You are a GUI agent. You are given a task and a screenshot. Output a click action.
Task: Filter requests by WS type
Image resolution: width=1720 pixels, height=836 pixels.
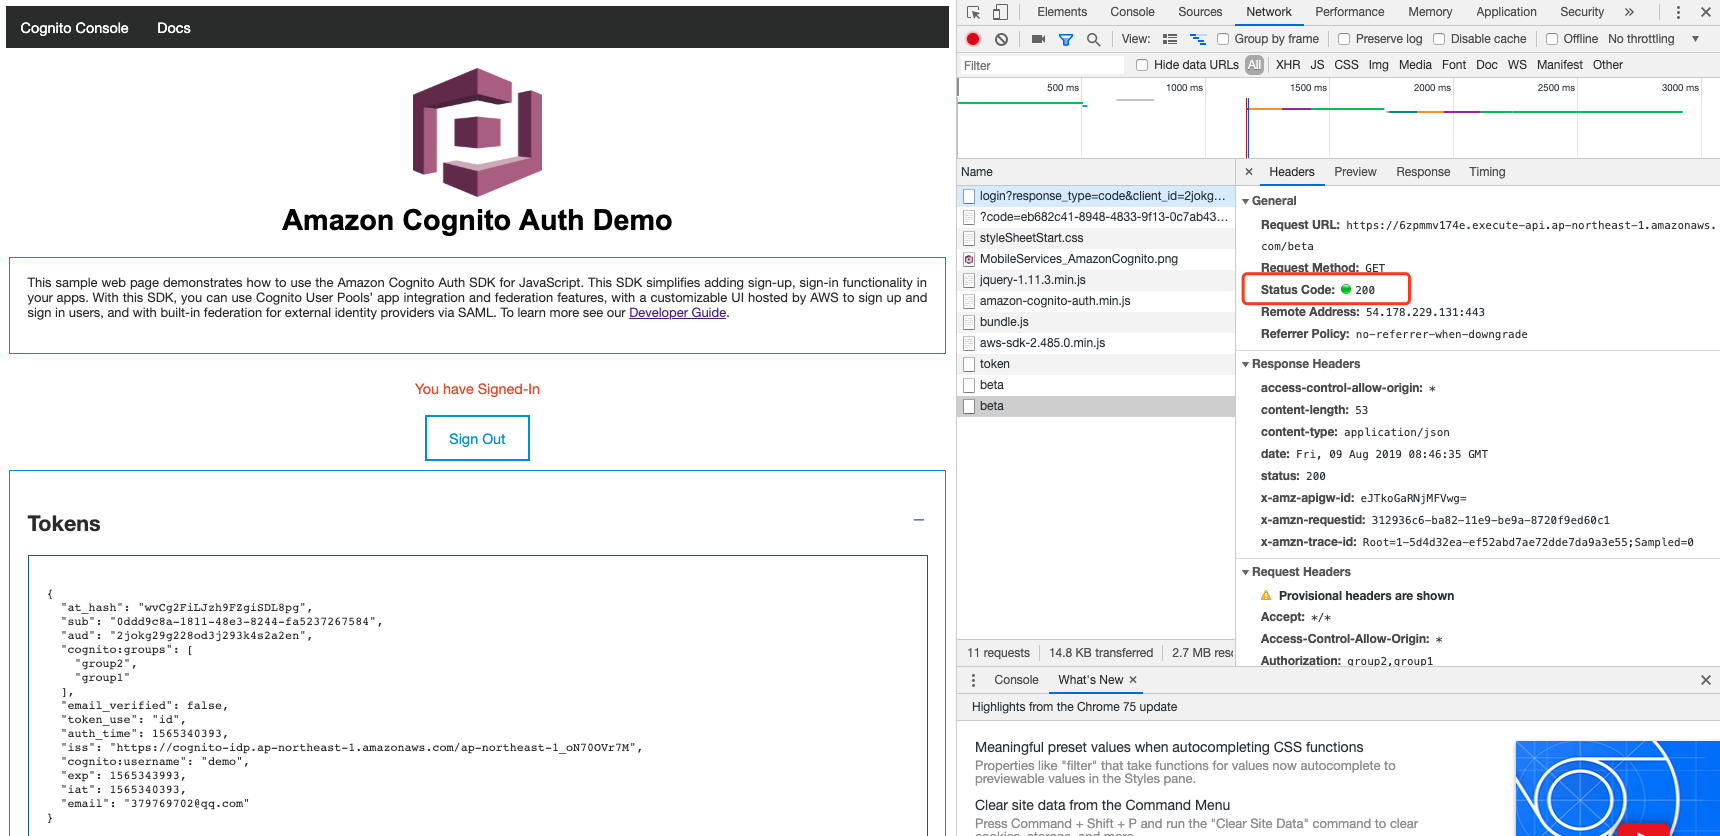click(x=1517, y=65)
